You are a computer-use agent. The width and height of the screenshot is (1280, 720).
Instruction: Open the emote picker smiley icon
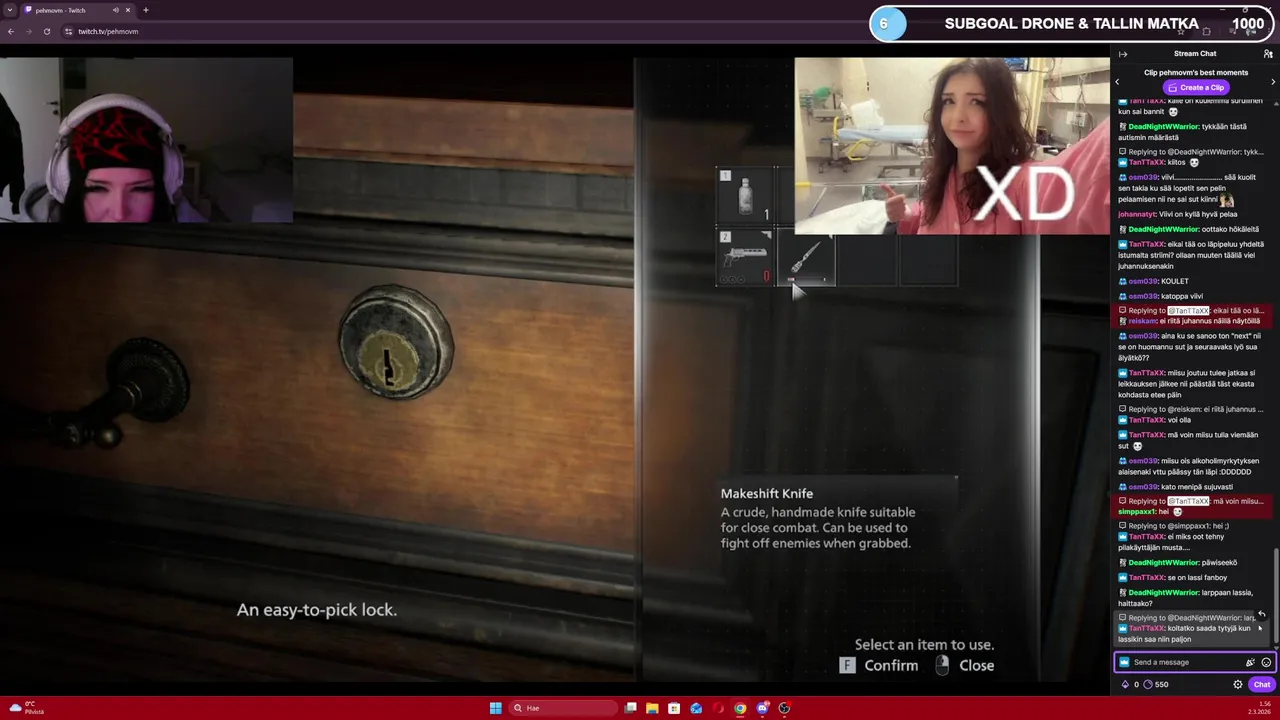coord(1266,662)
